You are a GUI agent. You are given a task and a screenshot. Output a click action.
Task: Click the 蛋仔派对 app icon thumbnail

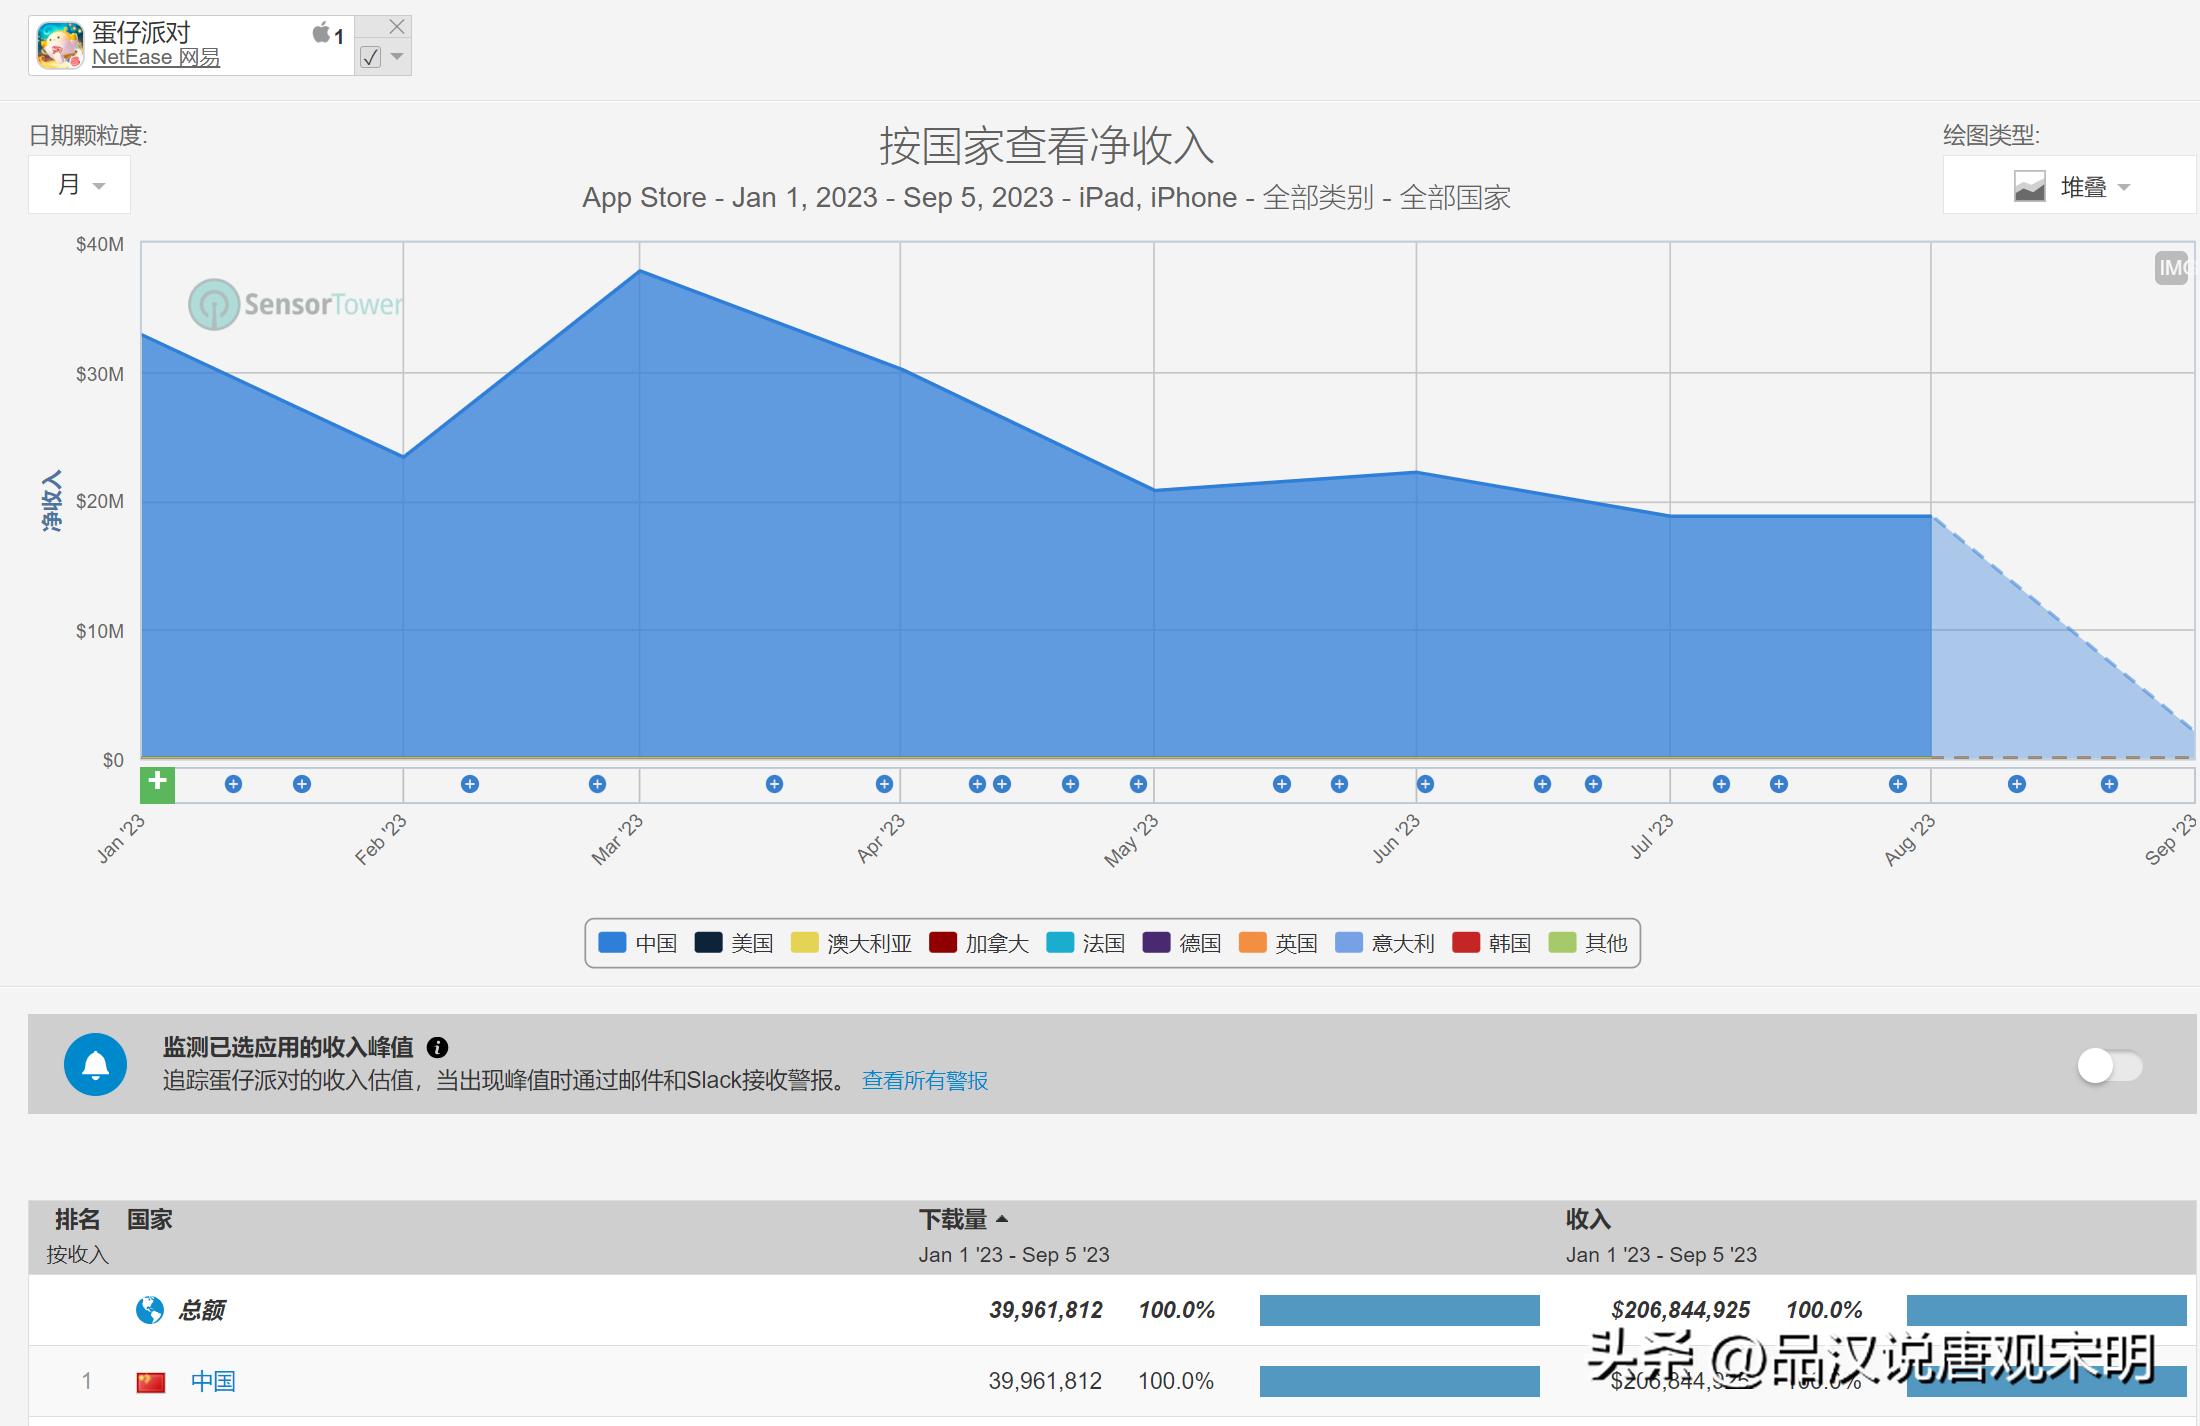tap(60, 44)
